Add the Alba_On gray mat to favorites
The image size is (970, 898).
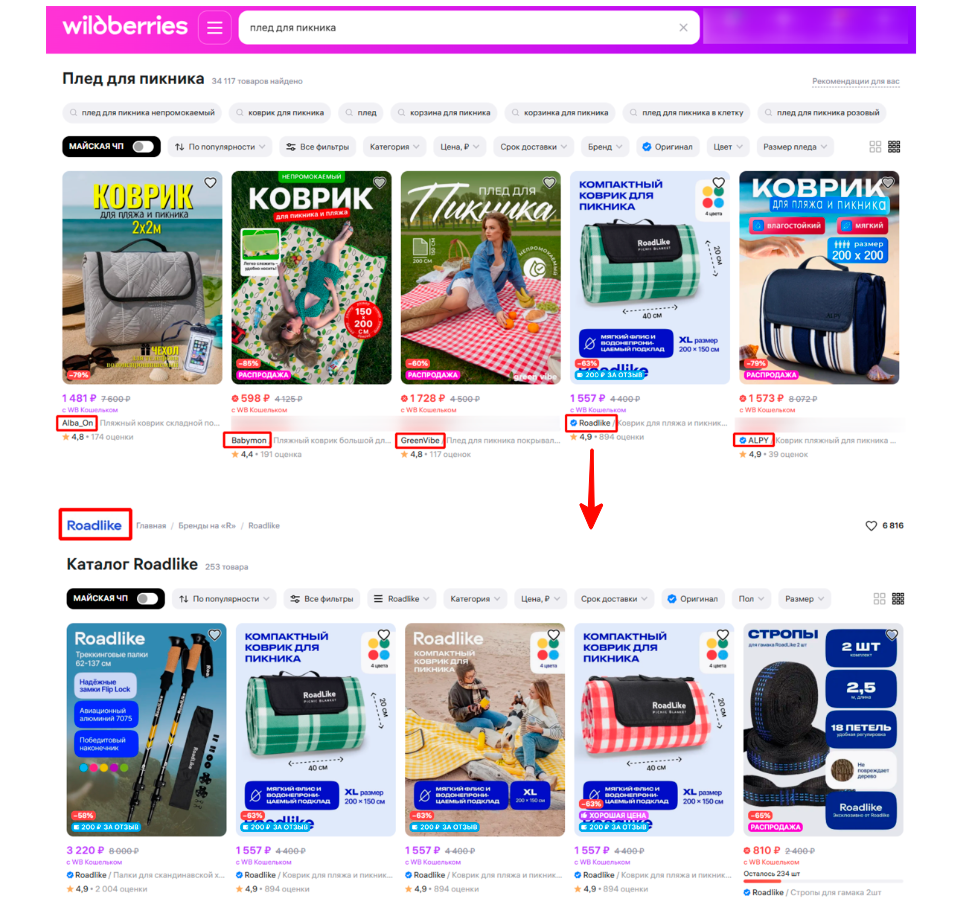click(x=210, y=183)
